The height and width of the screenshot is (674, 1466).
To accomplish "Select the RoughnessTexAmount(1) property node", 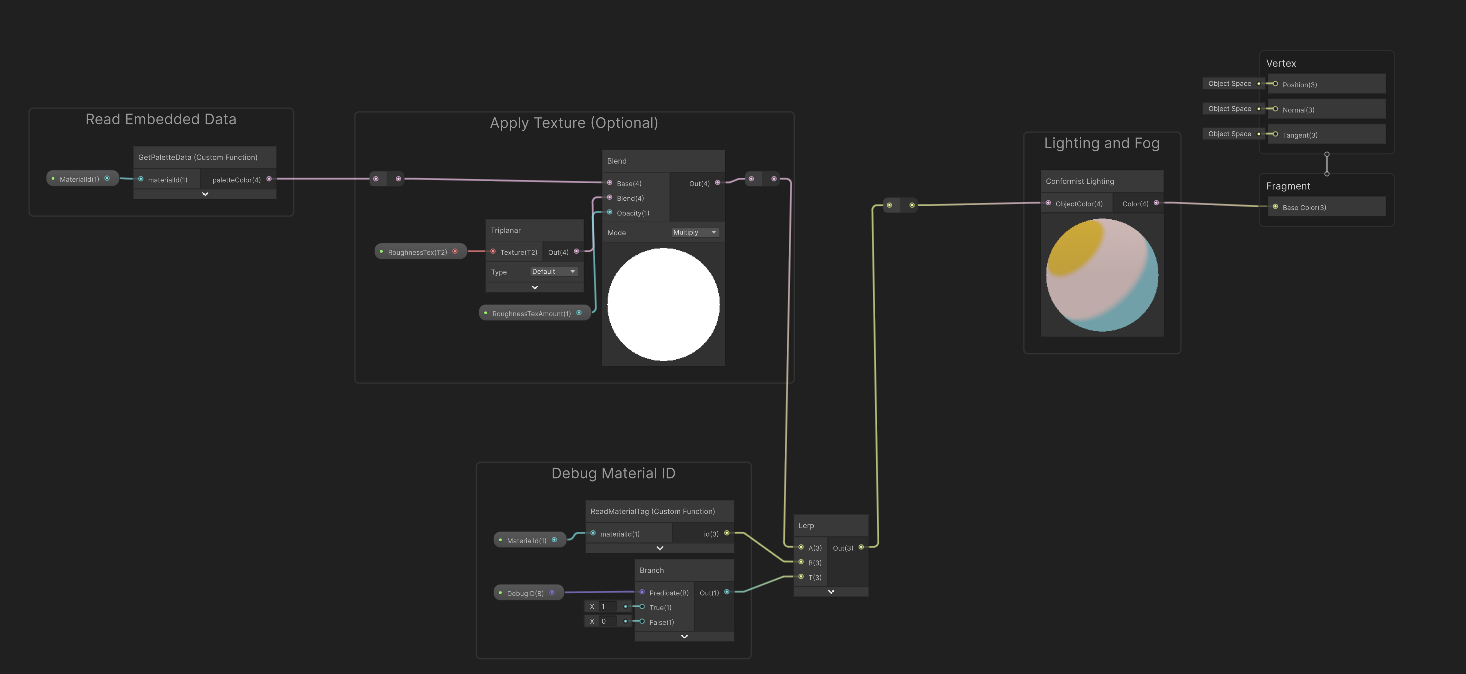I will [535, 313].
